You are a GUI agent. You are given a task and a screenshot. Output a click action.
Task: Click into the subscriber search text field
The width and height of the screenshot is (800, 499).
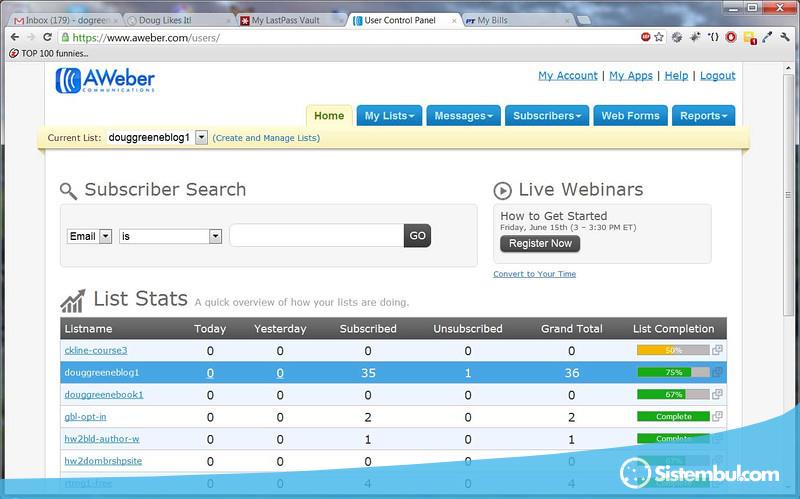click(317, 236)
